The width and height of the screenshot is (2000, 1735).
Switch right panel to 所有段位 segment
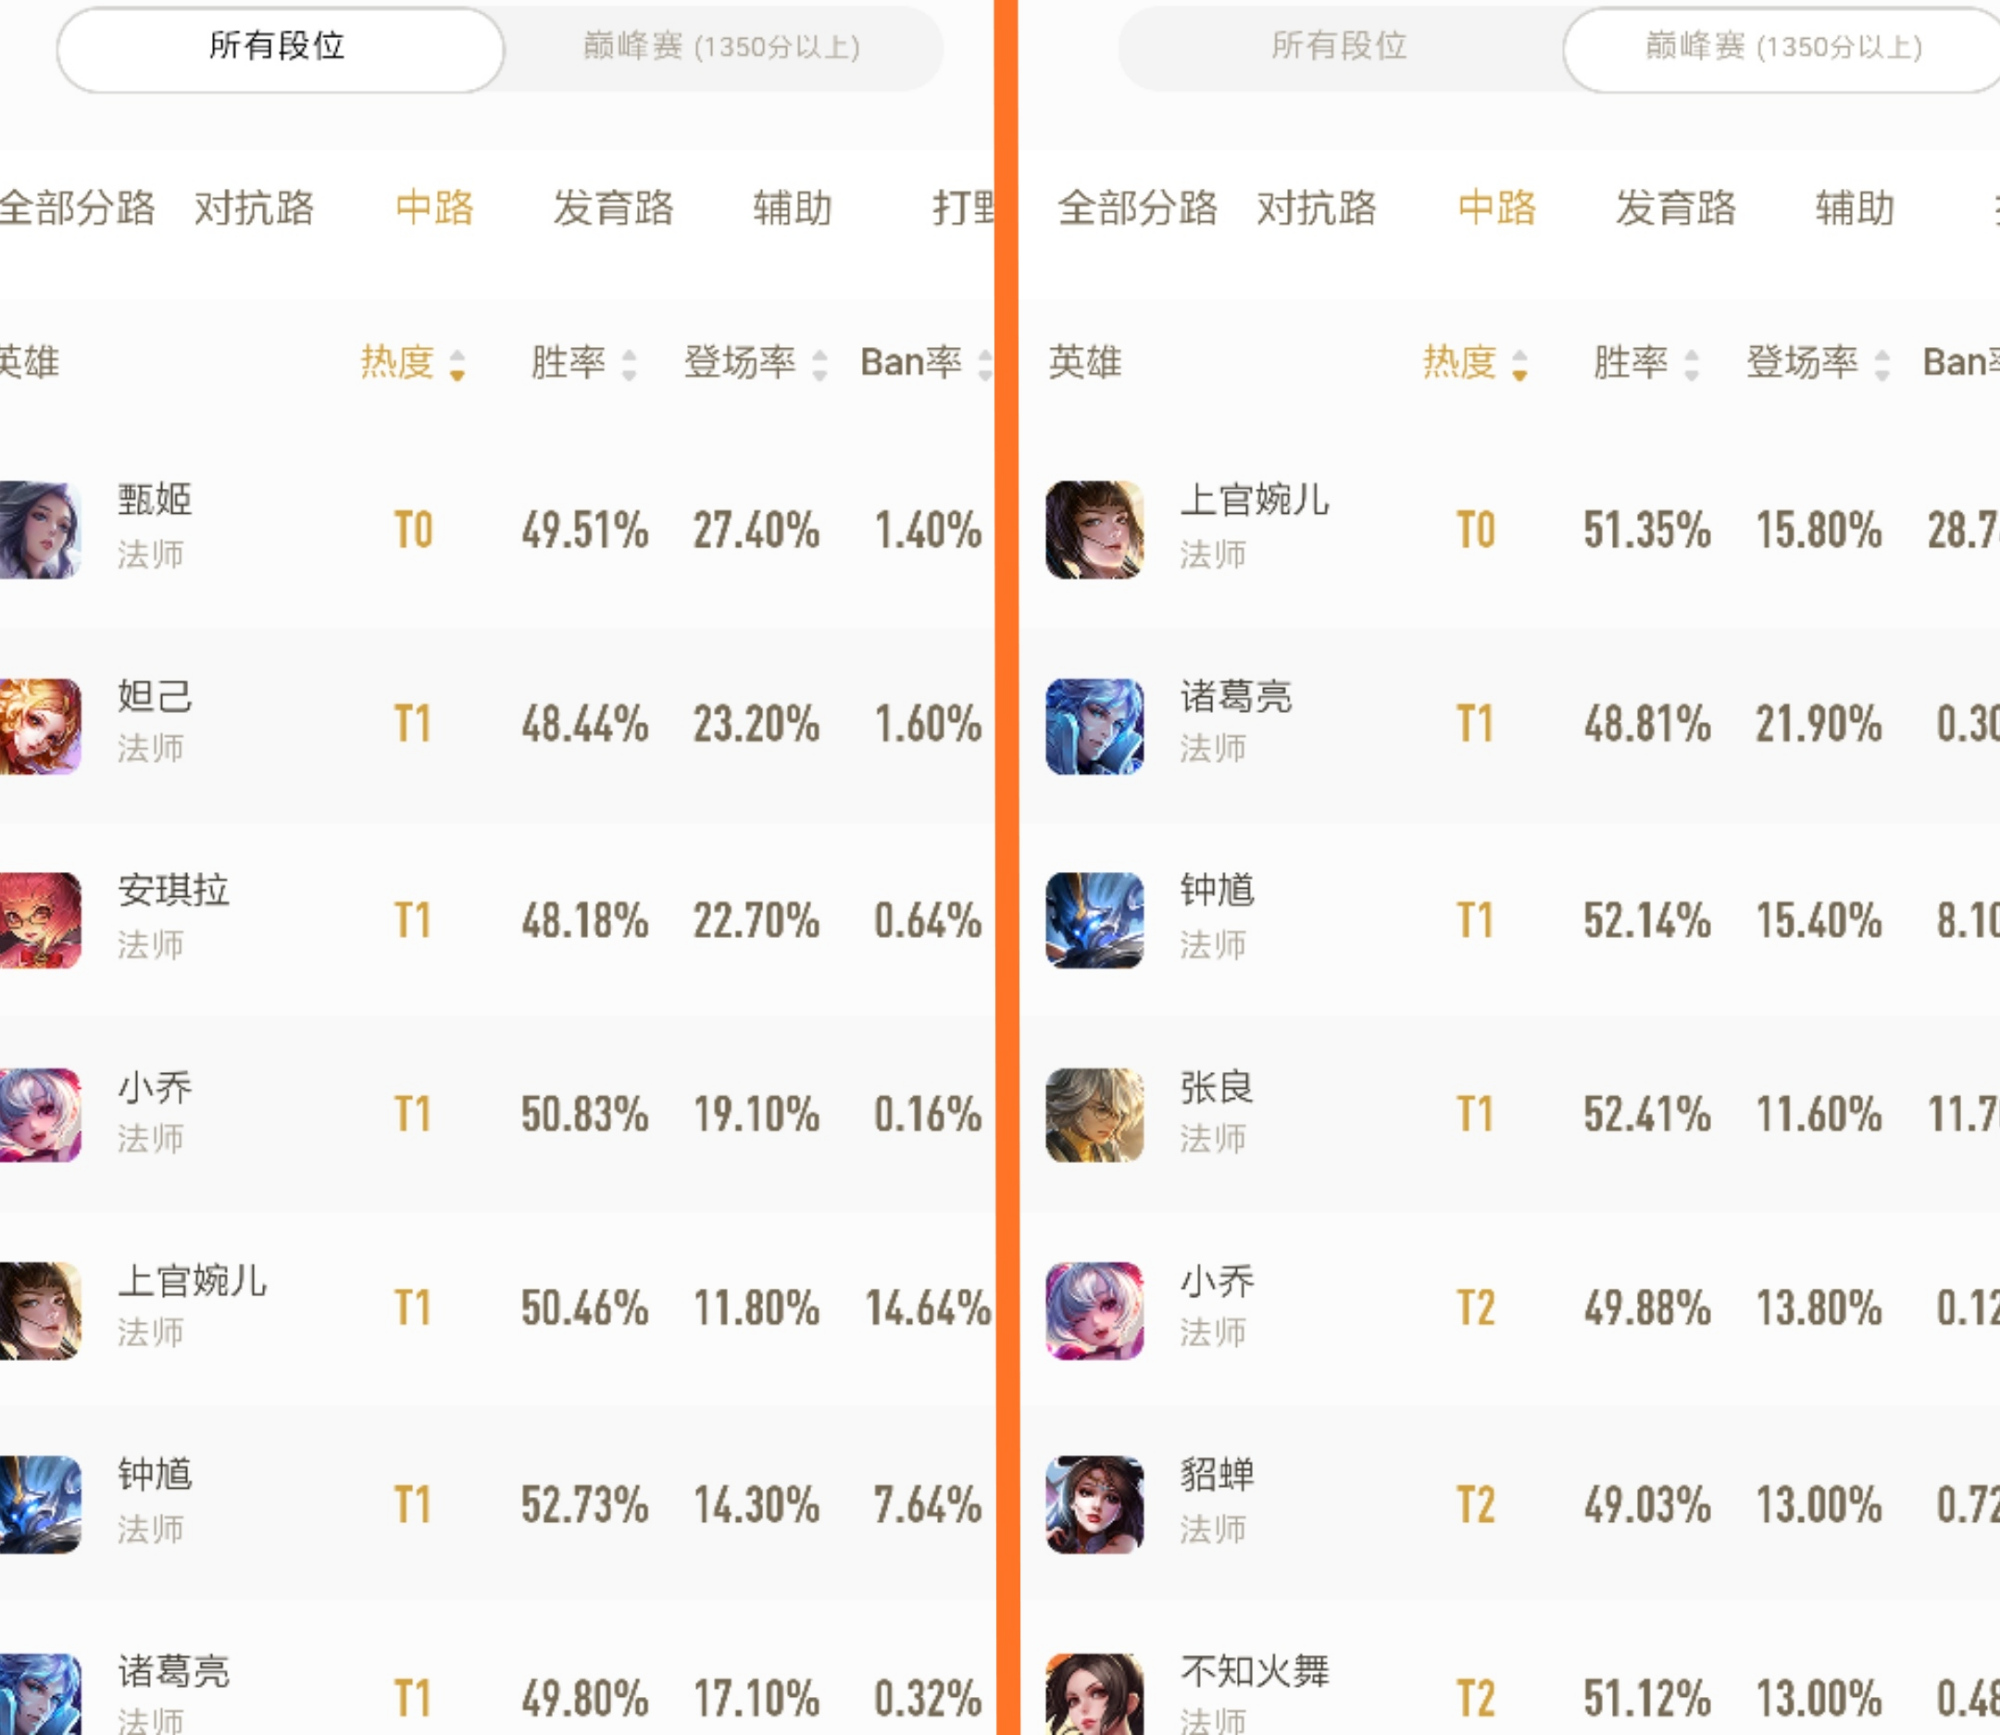pos(1339,47)
